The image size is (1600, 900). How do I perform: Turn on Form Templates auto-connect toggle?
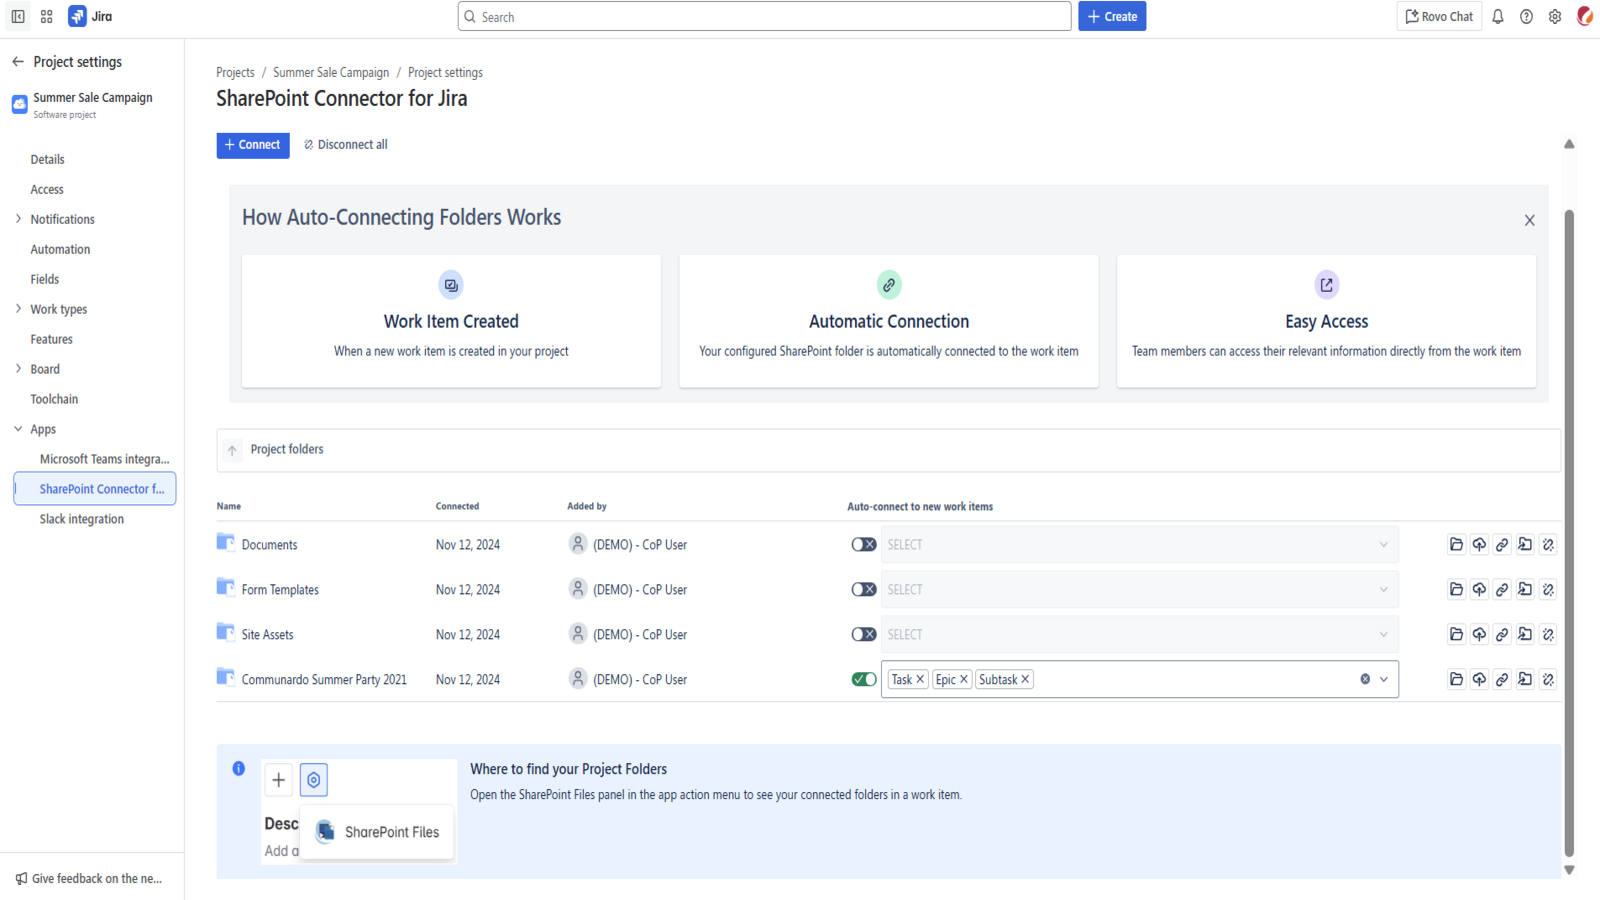pyautogui.click(x=863, y=590)
